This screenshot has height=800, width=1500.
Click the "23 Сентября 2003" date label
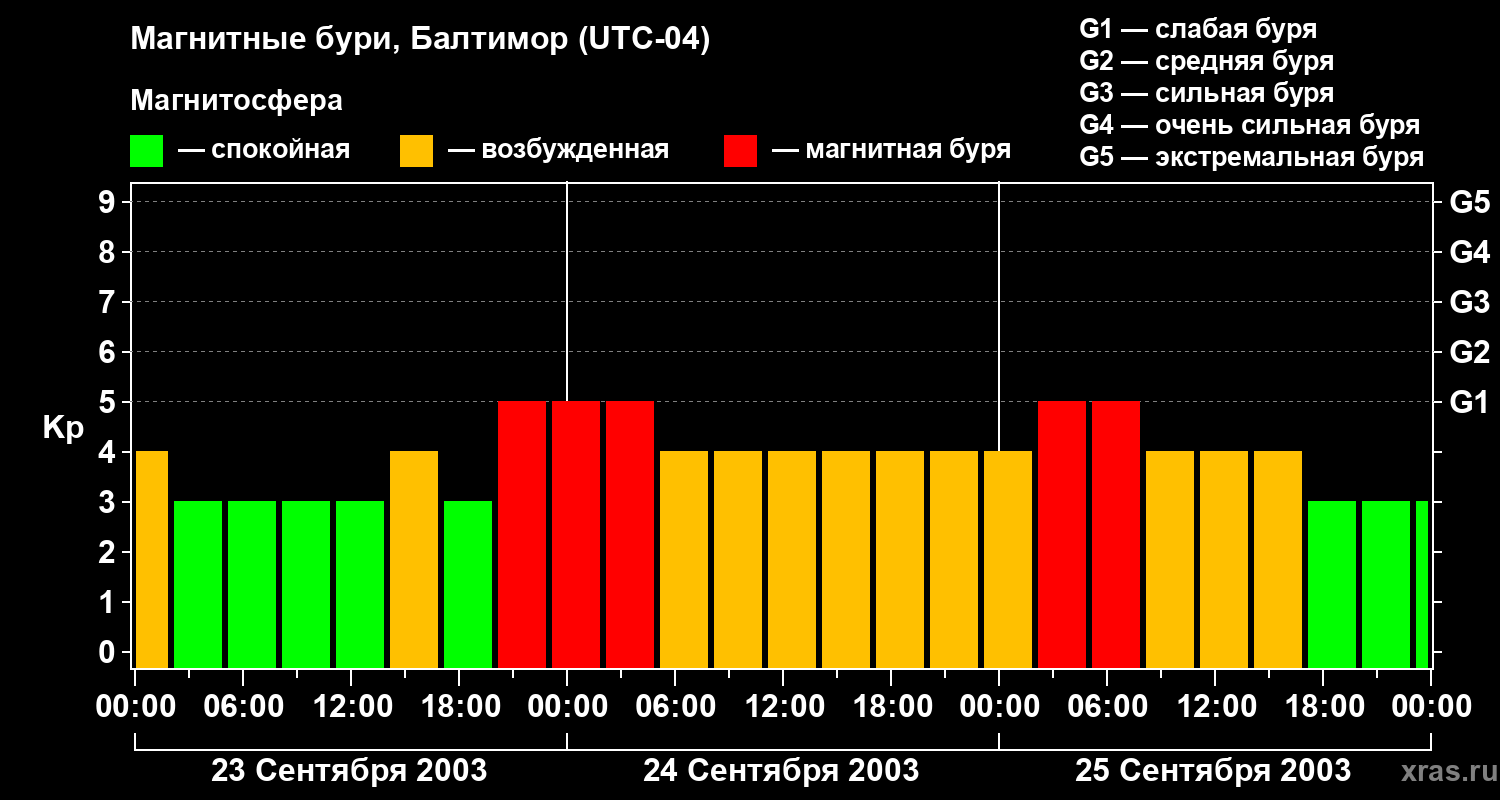pyautogui.click(x=349, y=771)
